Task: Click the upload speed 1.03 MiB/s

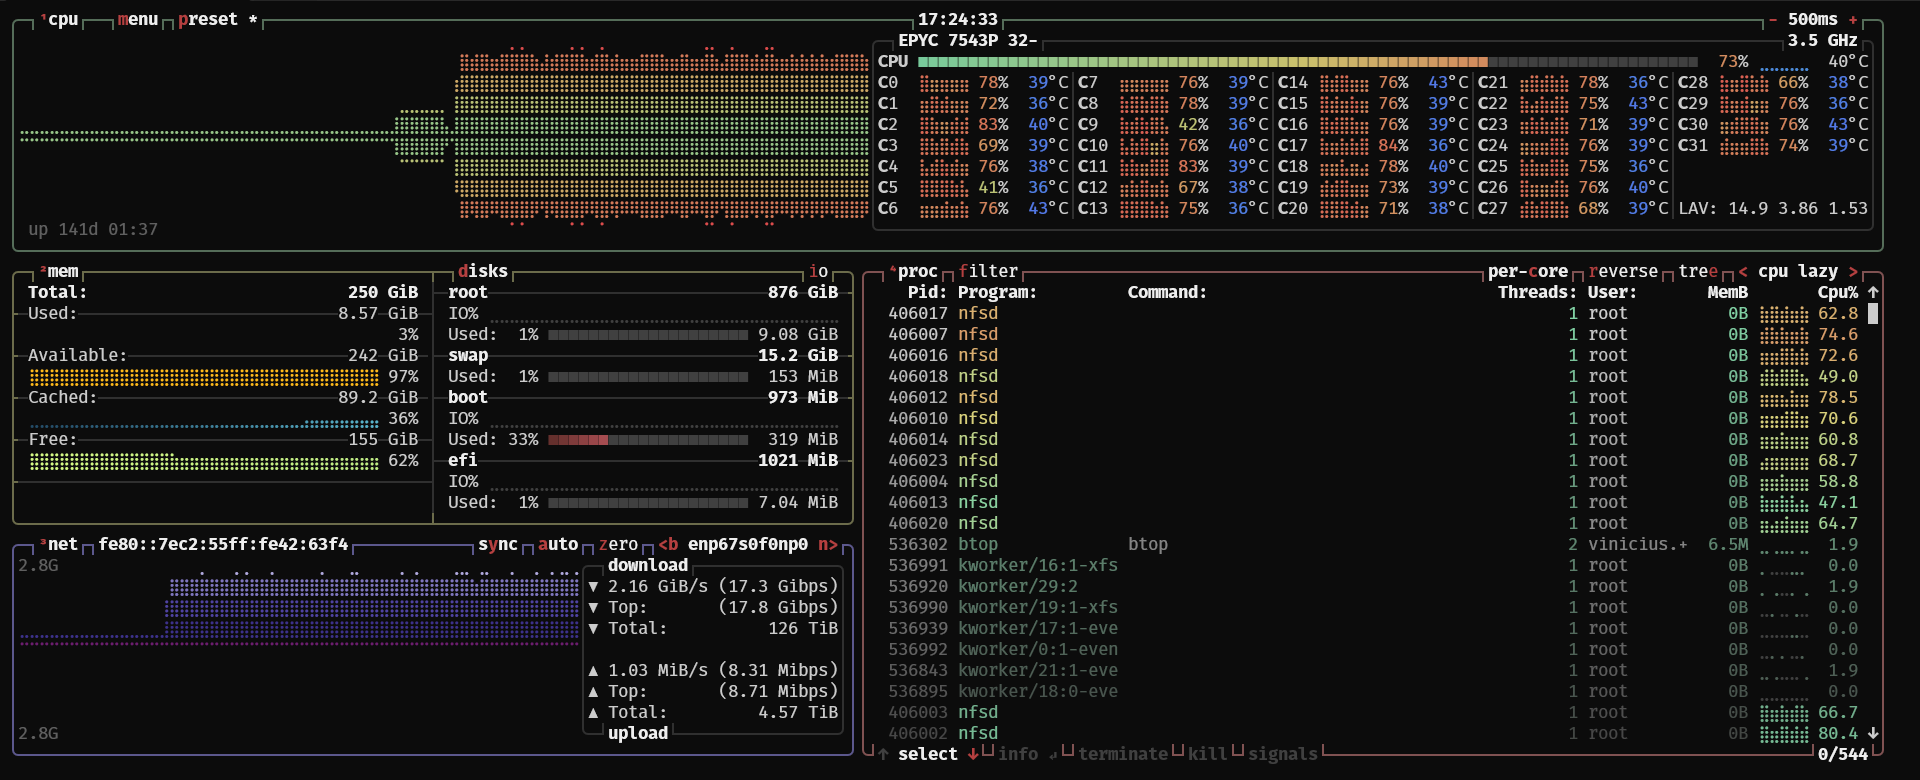Action: [658, 670]
